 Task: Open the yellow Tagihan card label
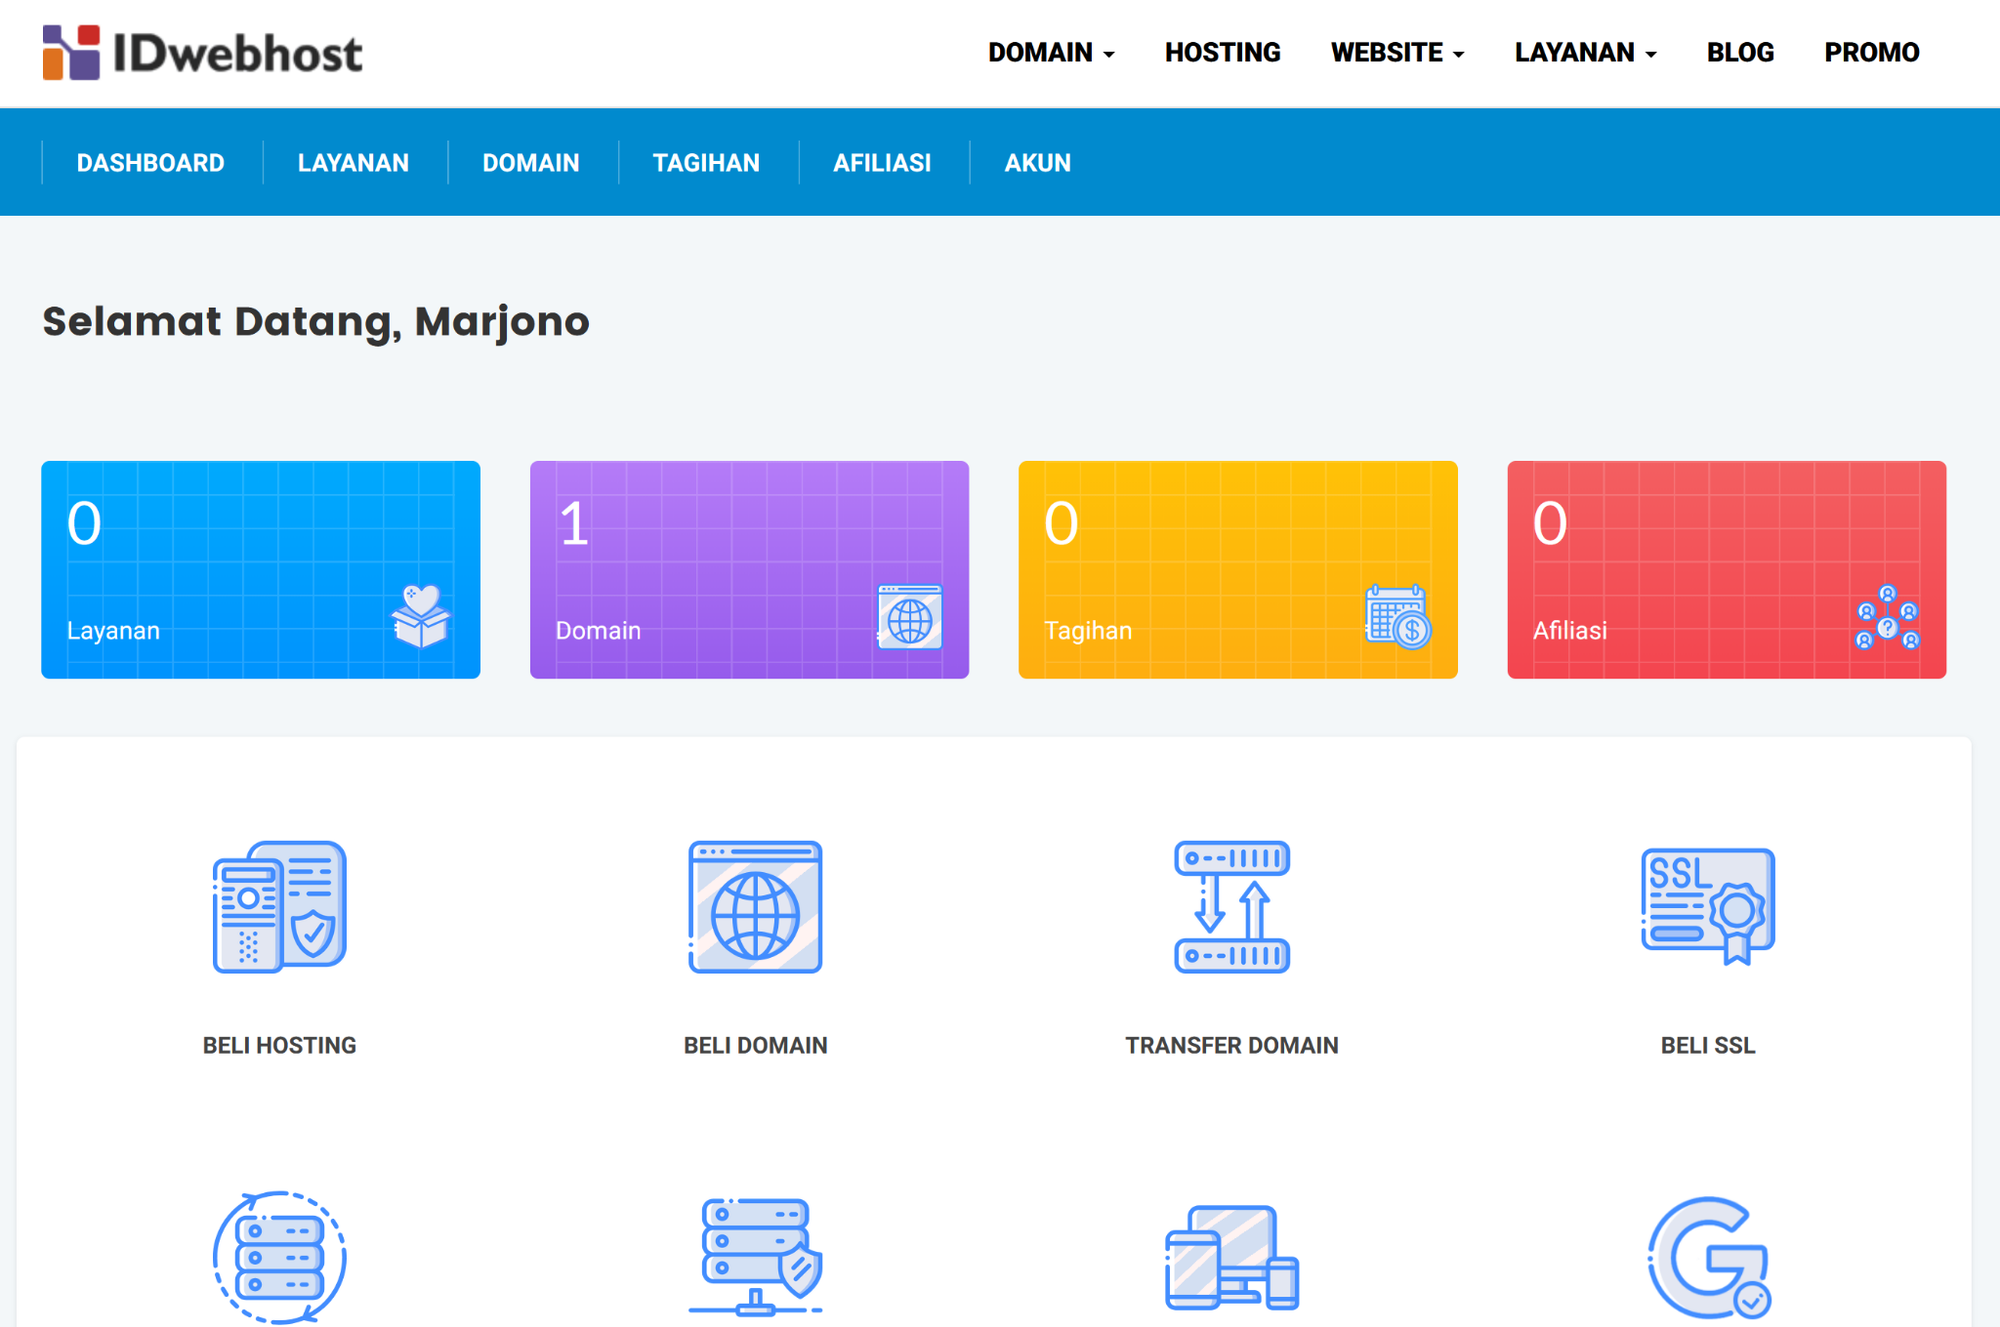click(1088, 631)
